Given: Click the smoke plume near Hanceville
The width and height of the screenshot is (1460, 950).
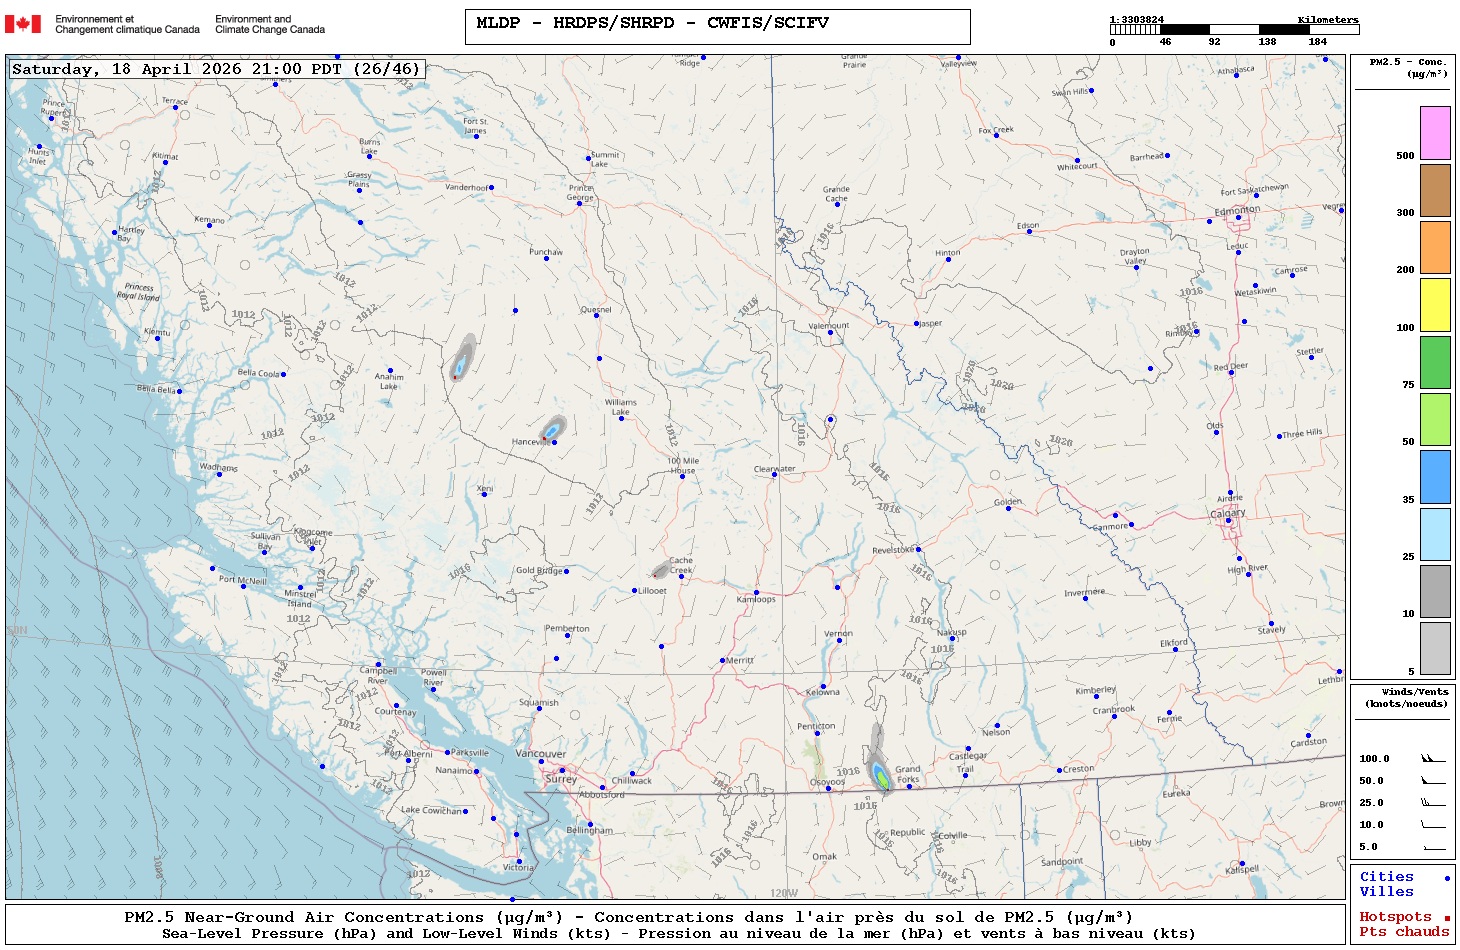Looking at the screenshot, I should pyautogui.click(x=552, y=430).
